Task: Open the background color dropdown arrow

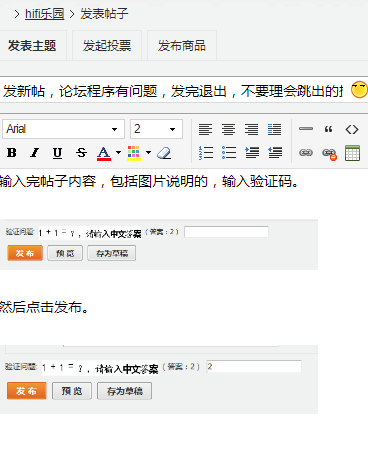Action: pyautogui.click(x=148, y=153)
